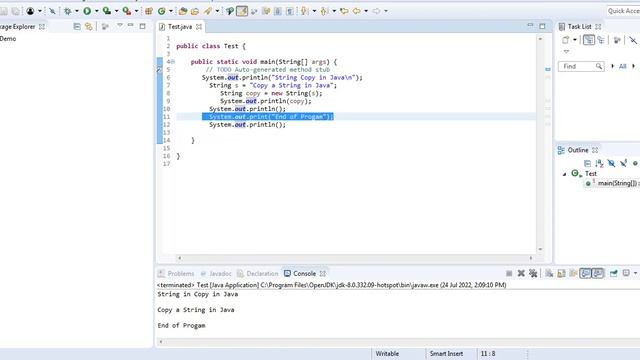Select the Package Explorer tab
The image size is (640, 360).
(x=18, y=27)
